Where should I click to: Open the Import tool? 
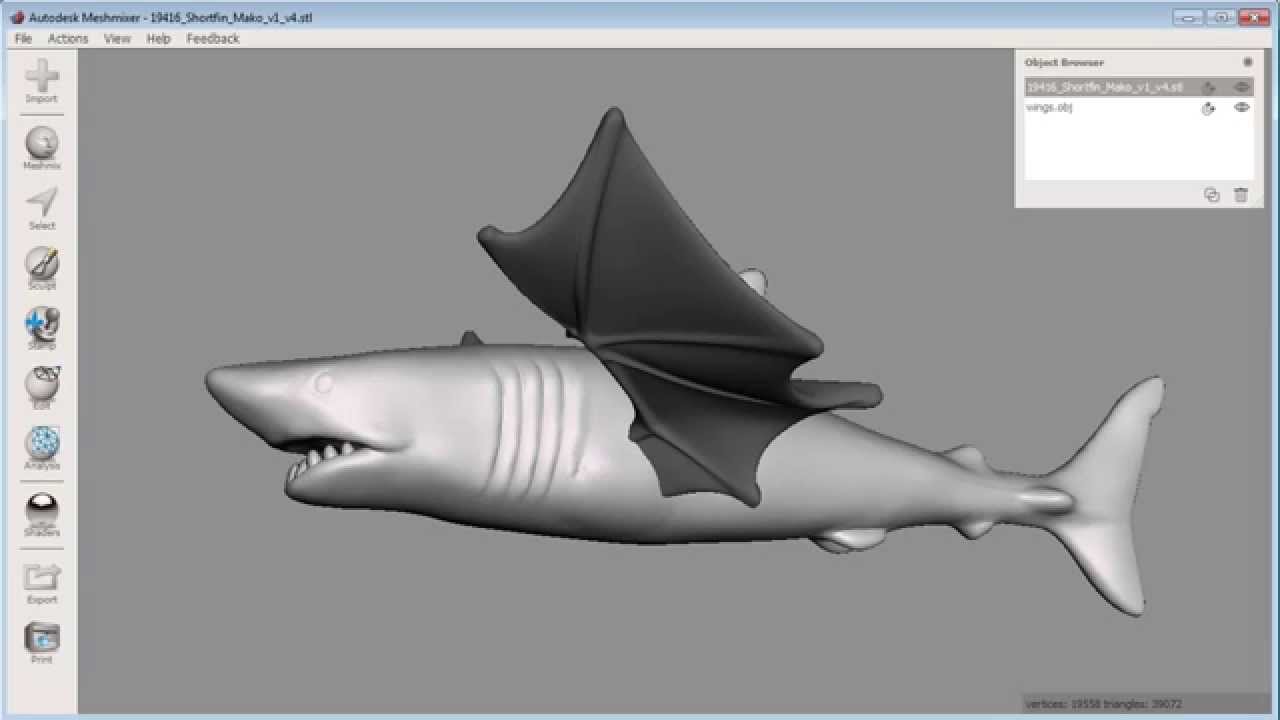(x=41, y=82)
